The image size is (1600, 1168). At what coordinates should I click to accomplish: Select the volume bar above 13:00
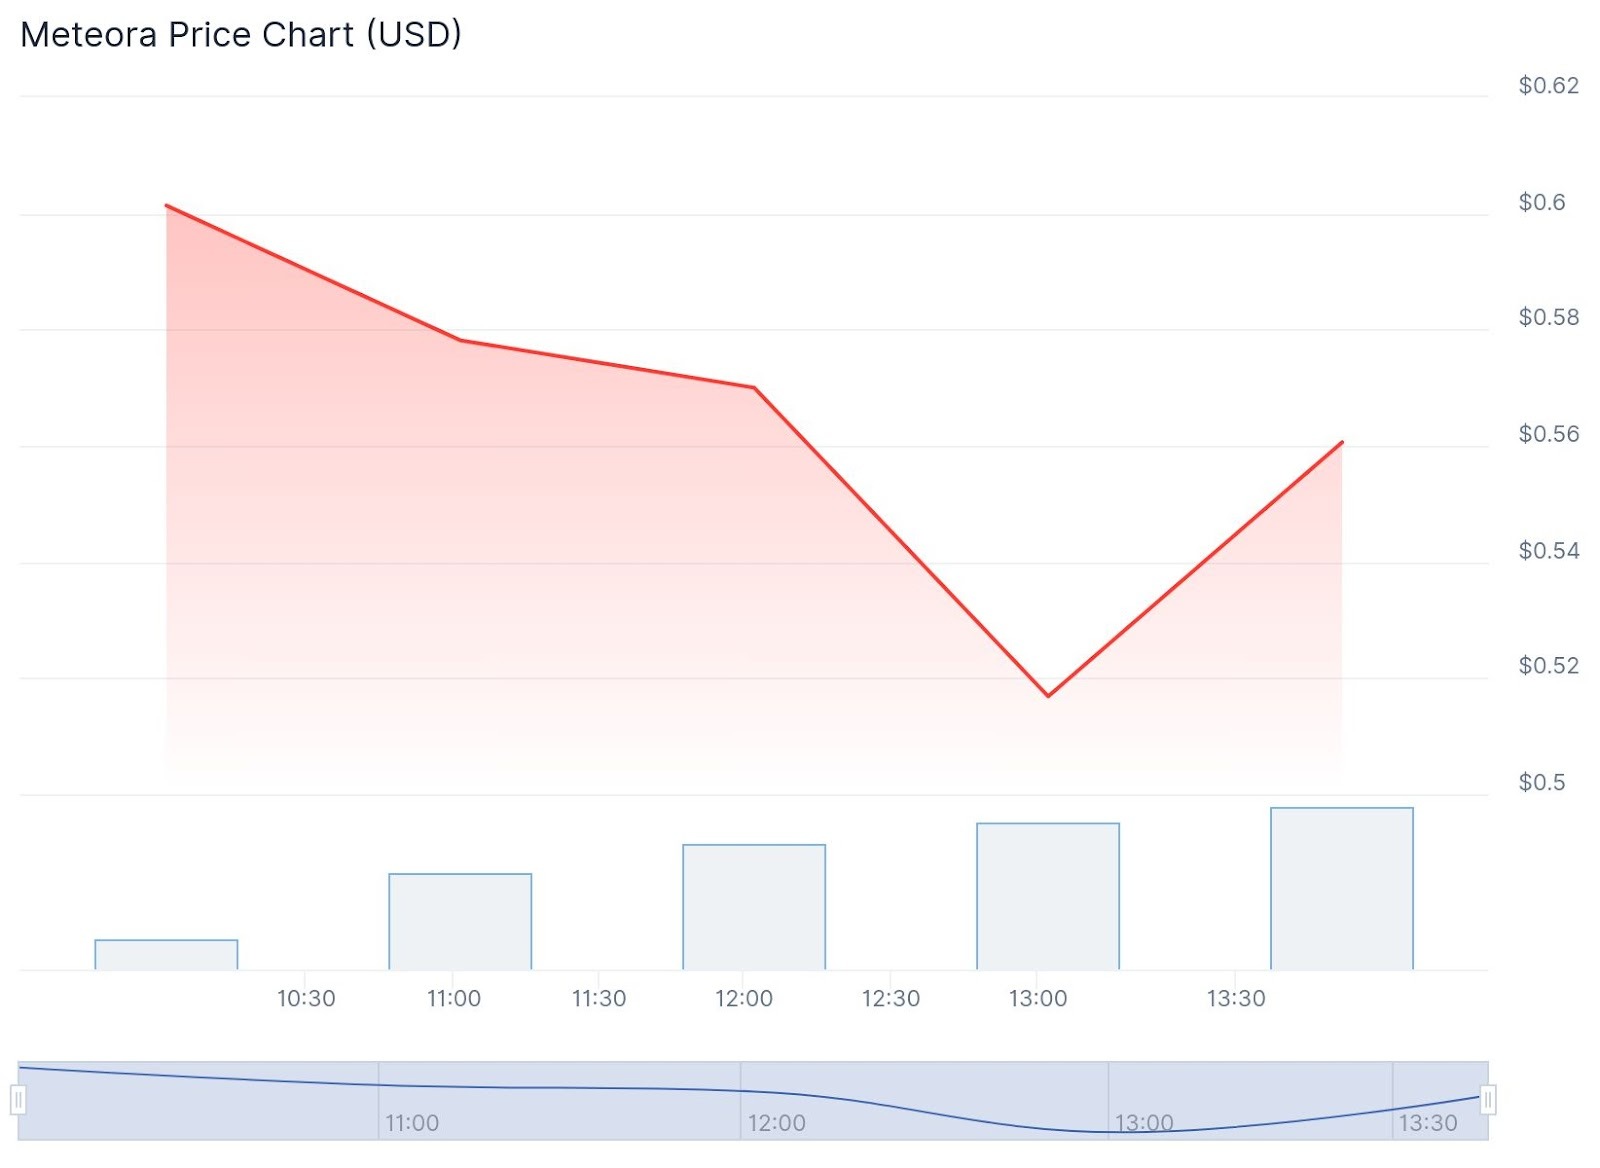(1048, 896)
